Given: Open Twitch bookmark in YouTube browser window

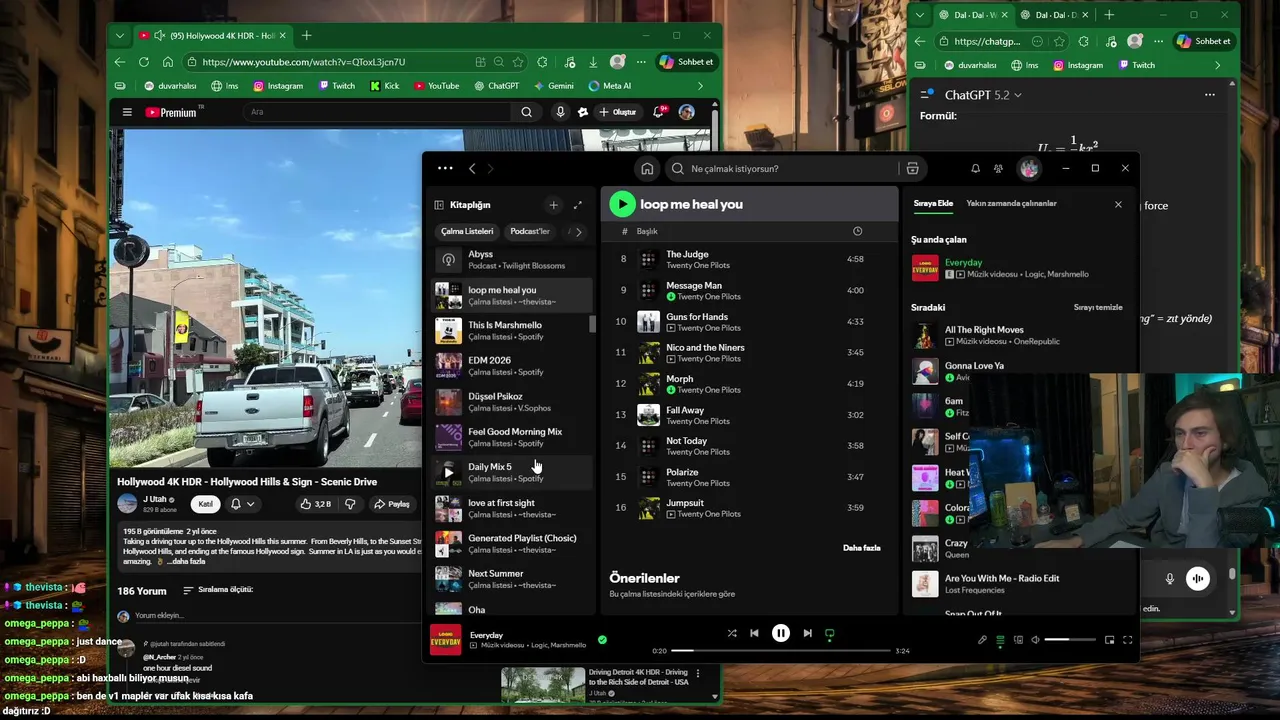Looking at the screenshot, I should (337, 86).
